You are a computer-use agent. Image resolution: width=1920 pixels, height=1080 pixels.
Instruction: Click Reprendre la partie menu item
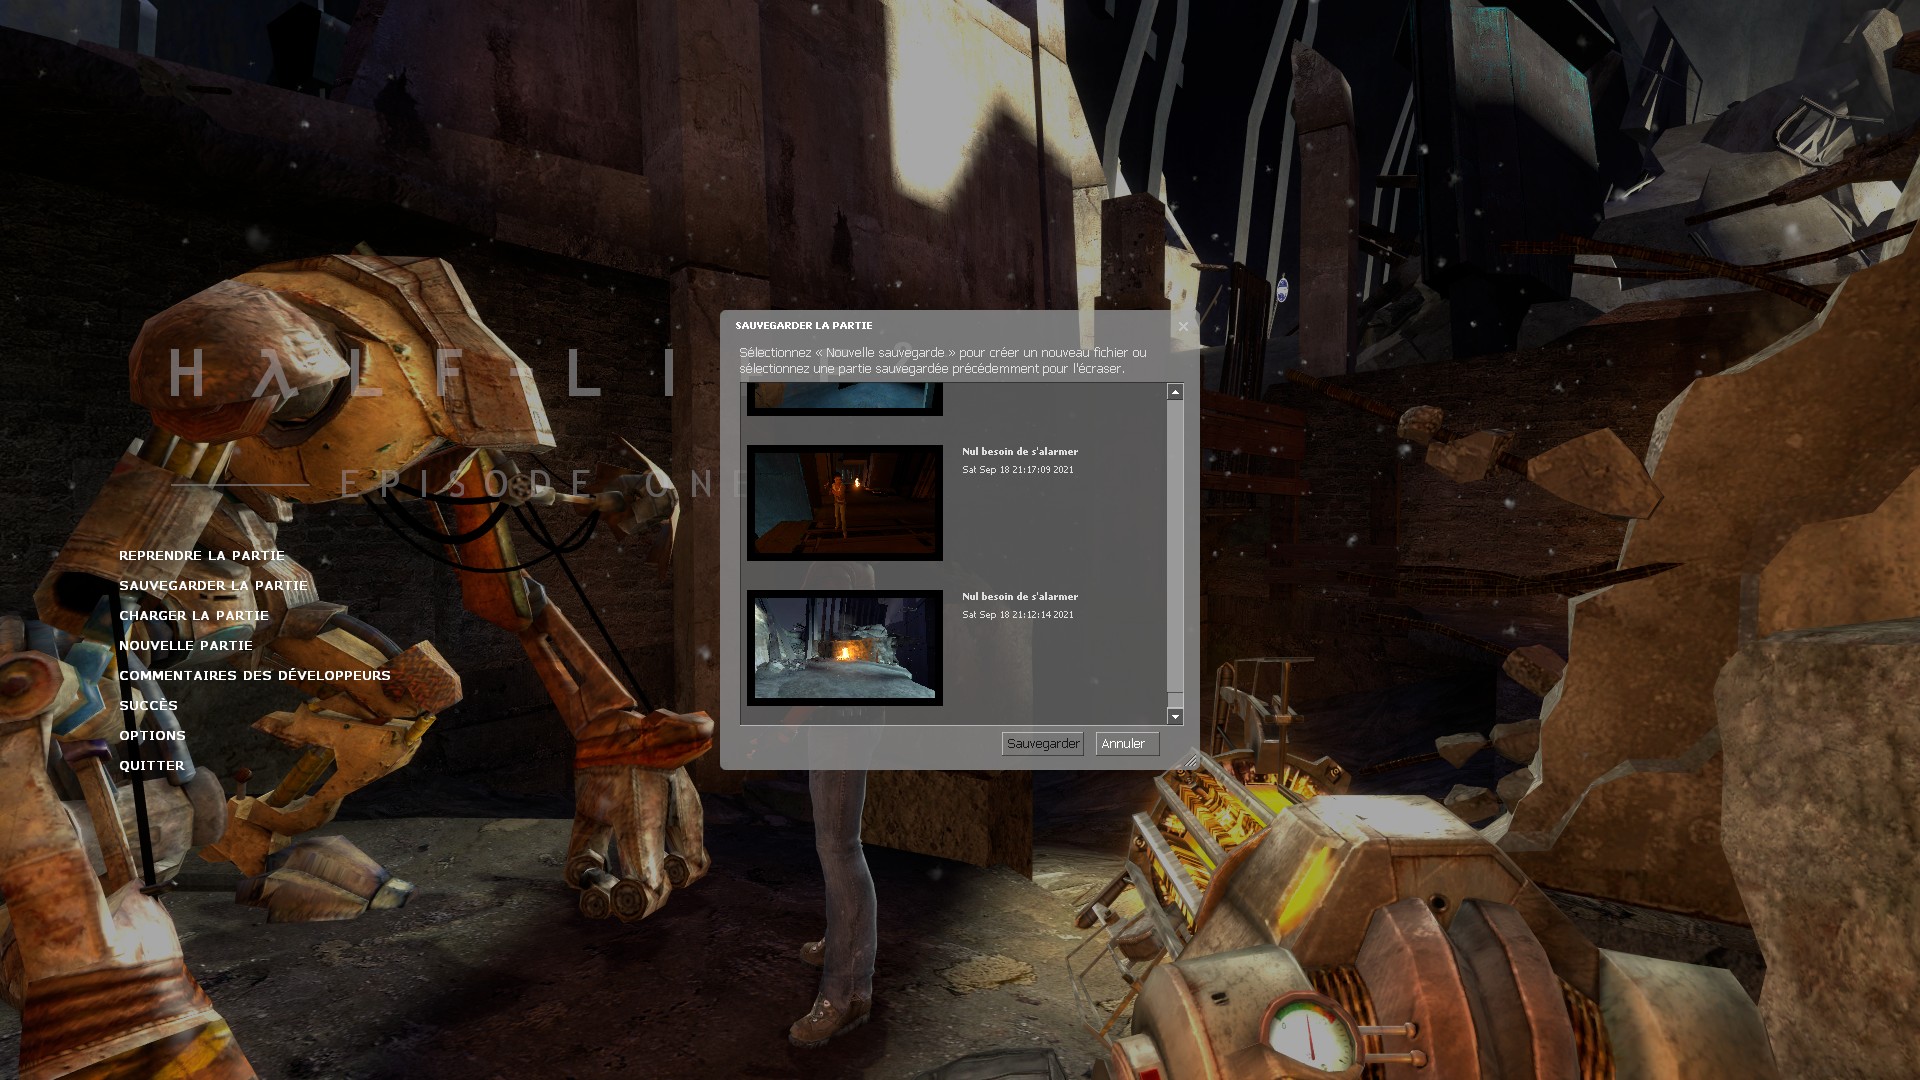point(202,556)
